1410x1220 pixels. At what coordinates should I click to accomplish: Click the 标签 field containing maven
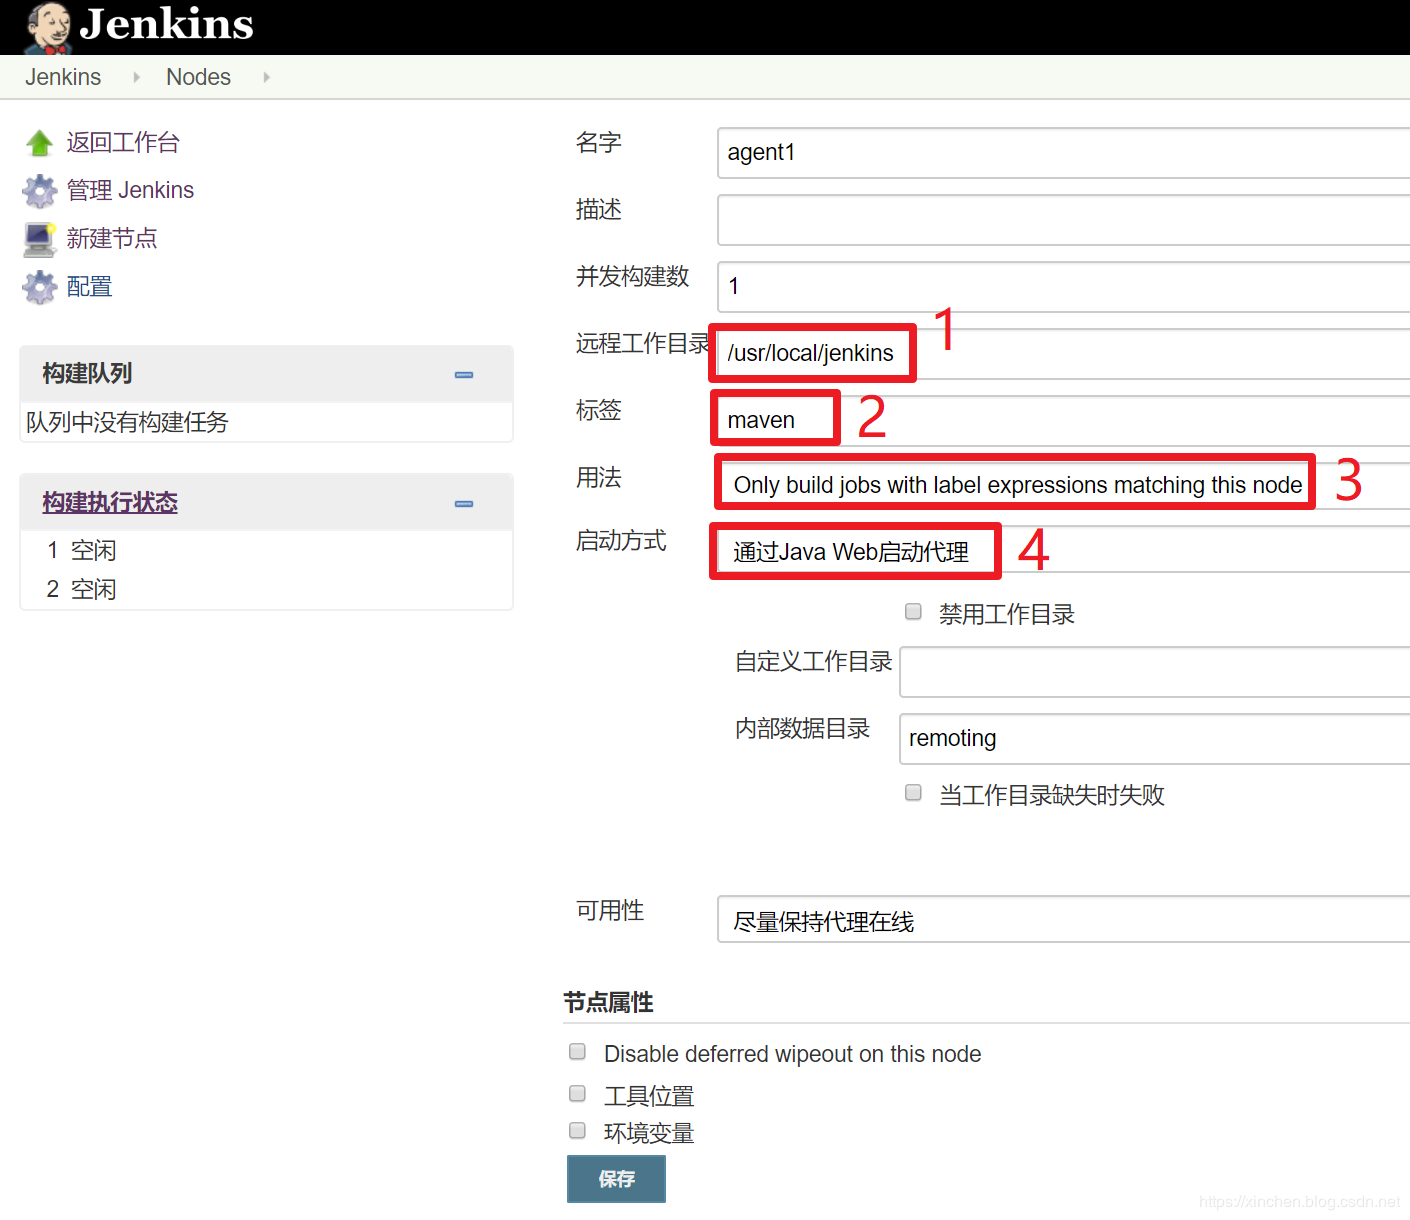(1064, 420)
